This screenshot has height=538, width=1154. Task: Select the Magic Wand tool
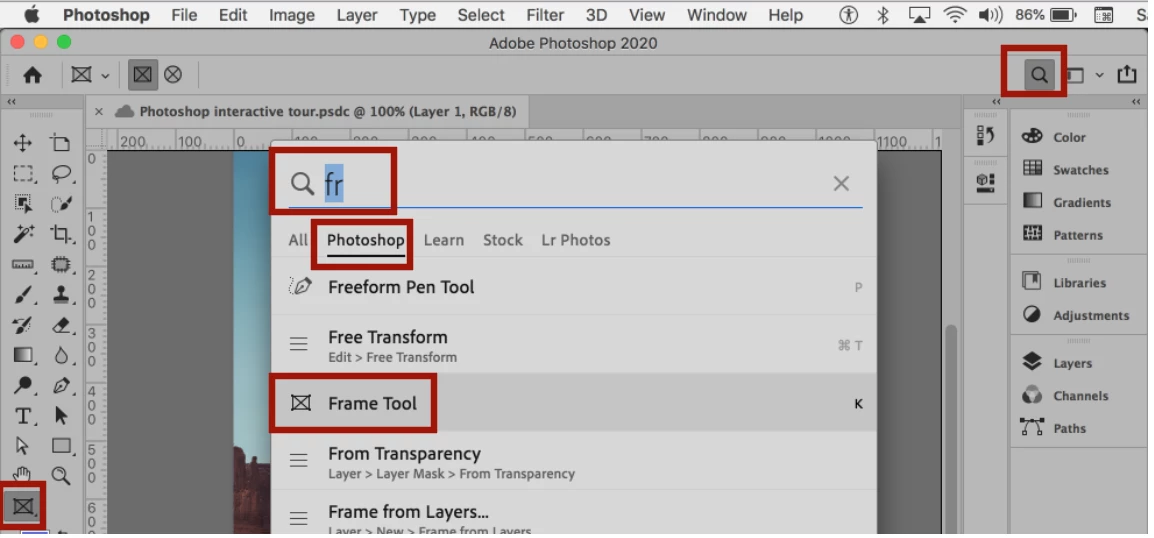click(23, 234)
